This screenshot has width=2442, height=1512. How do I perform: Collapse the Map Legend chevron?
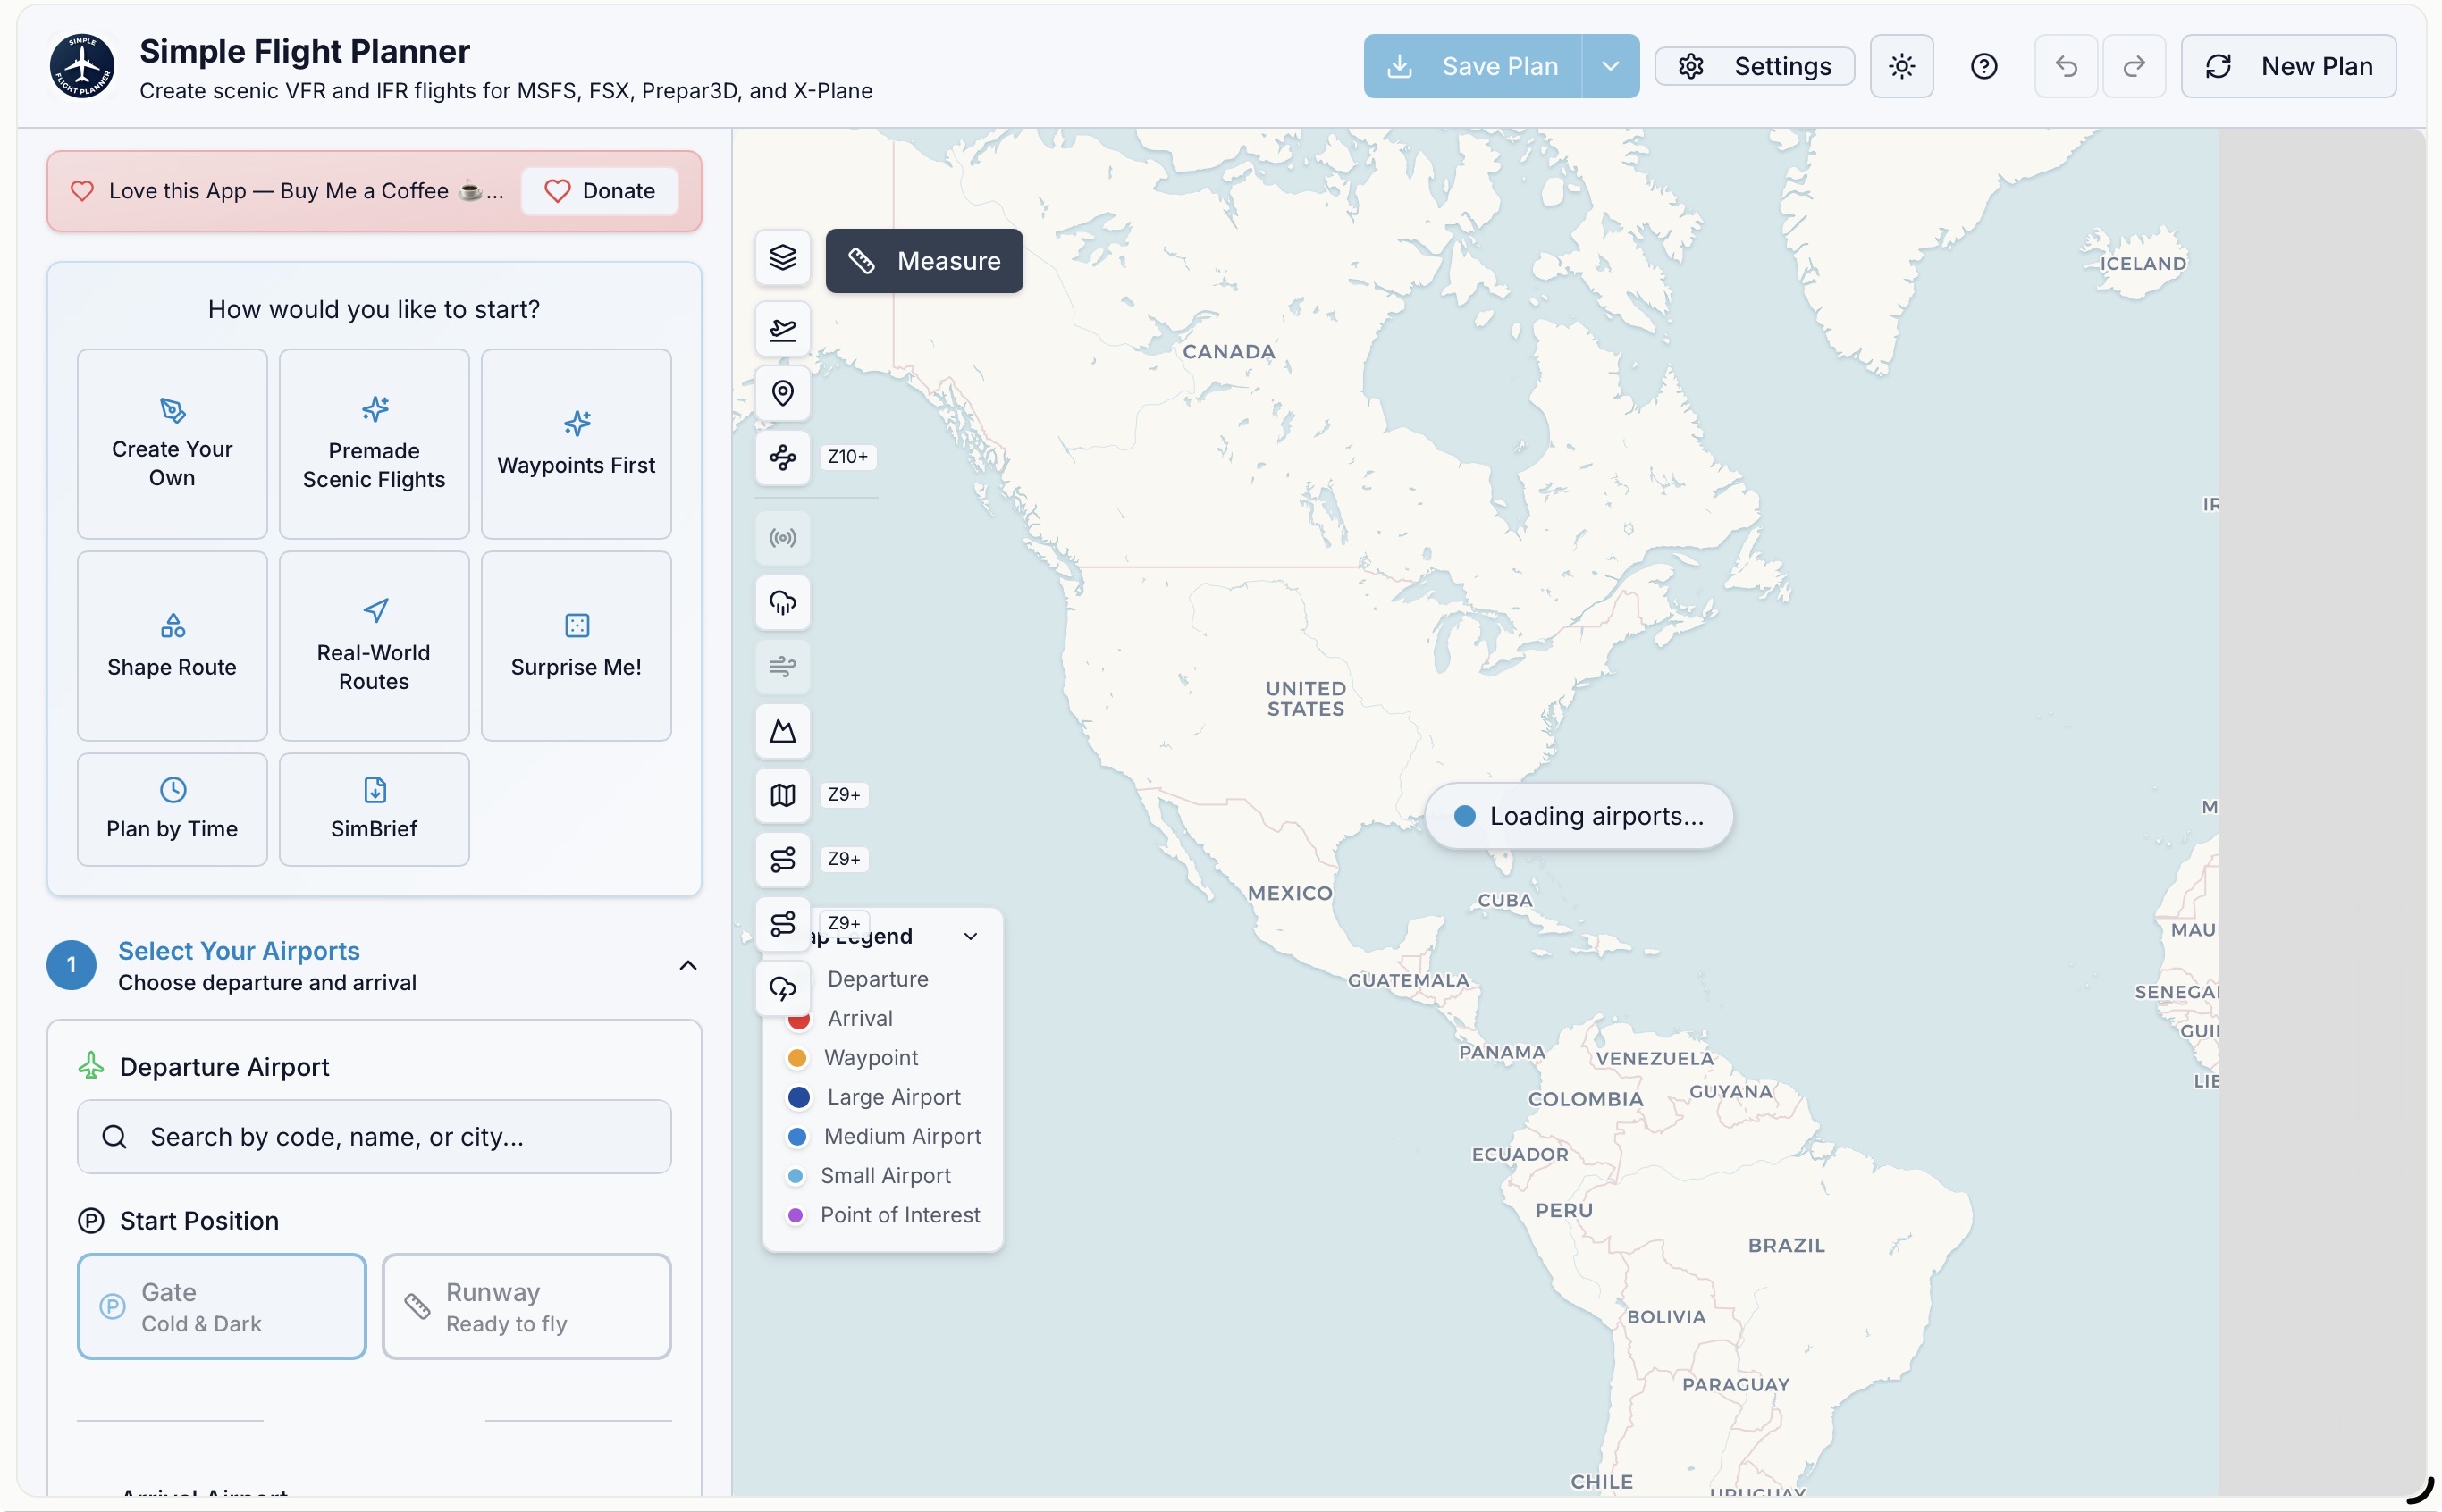[x=970, y=936]
